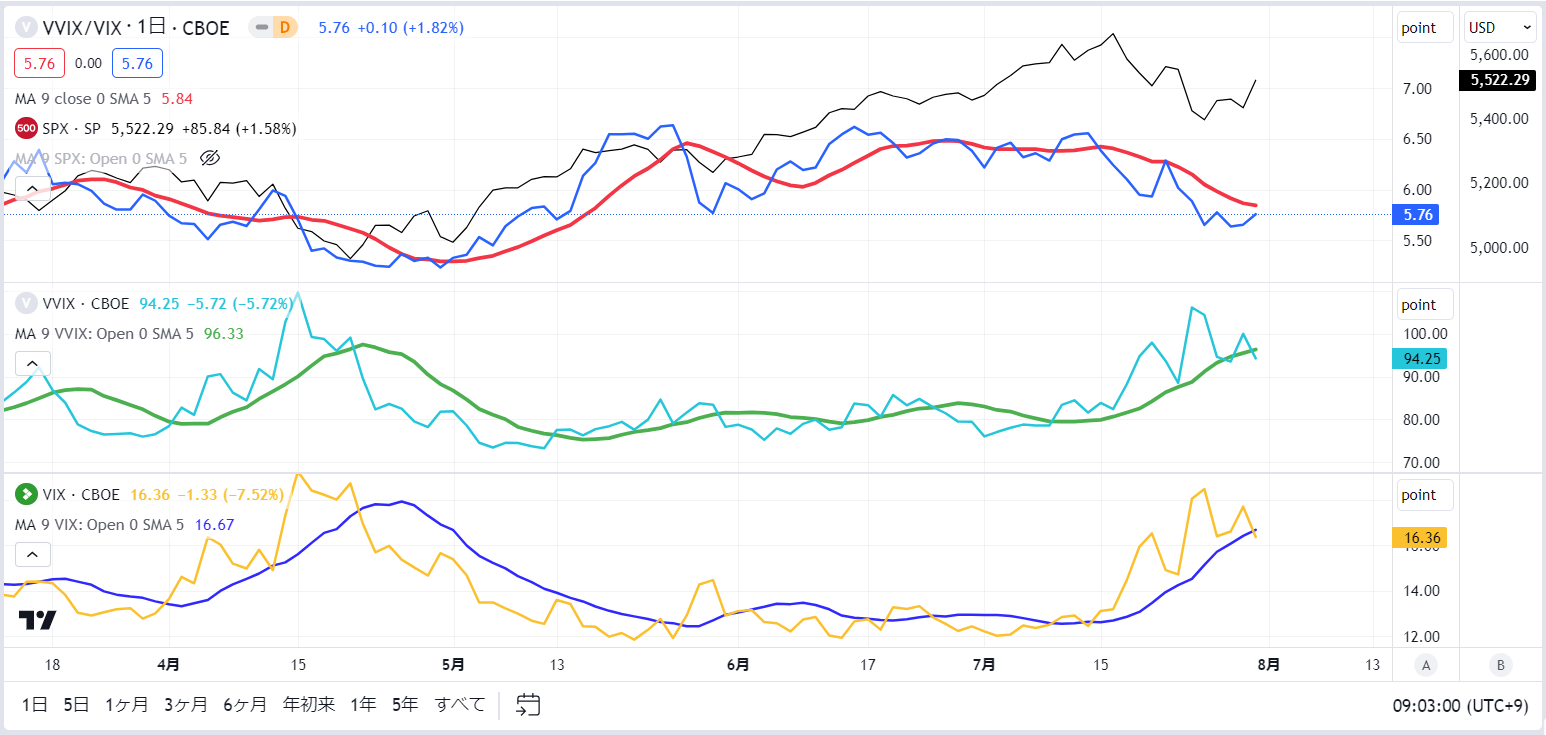Click the 0.00 spread value

coord(88,63)
